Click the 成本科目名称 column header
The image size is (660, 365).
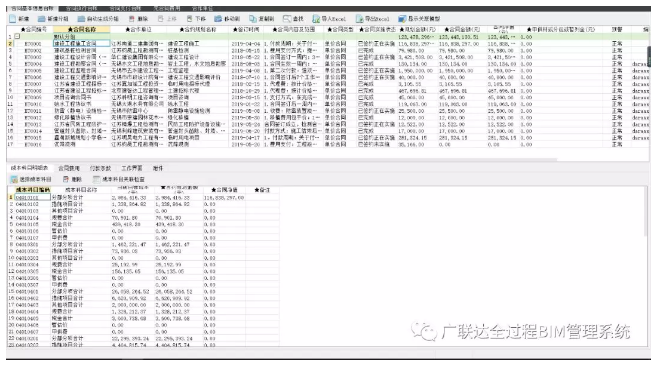coord(81,190)
